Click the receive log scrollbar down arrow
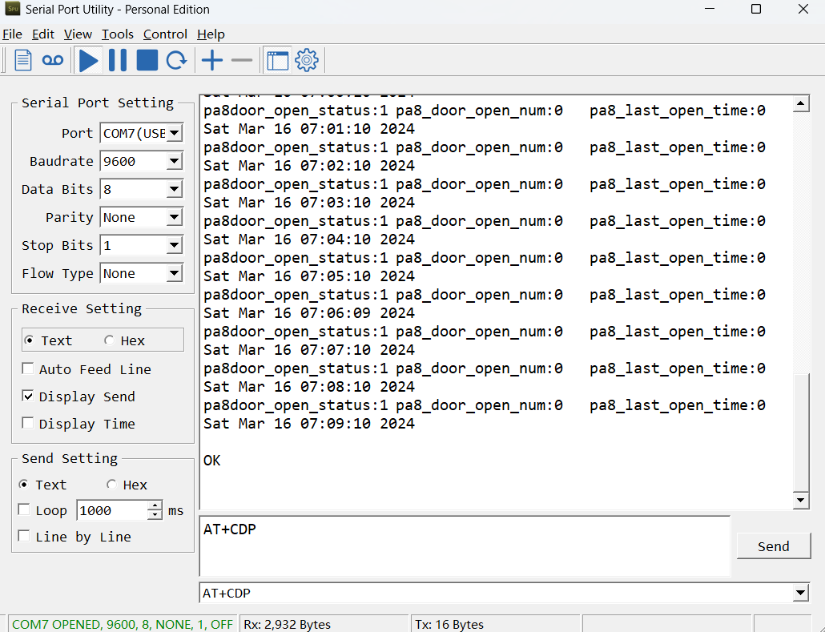Viewport: 825px width, 632px height. pos(801,500)
